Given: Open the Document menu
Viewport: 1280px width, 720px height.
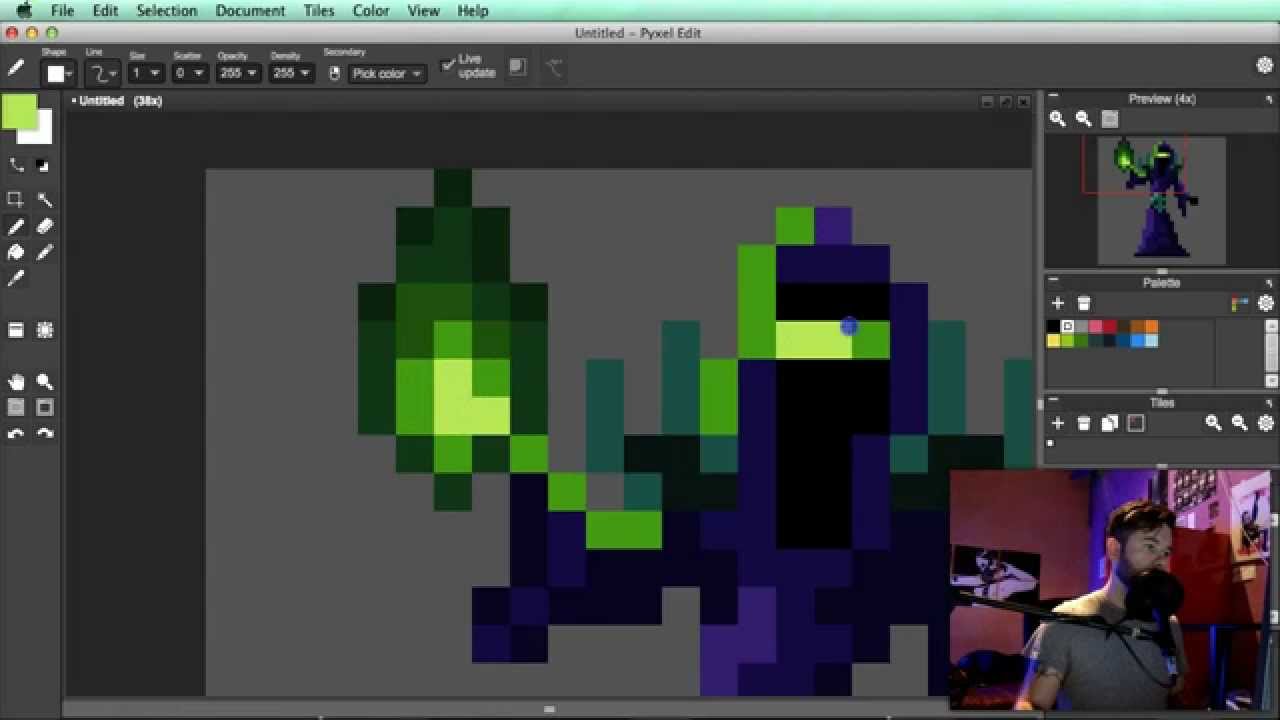Looking at the screenshot, I should [x=250, y=10].
